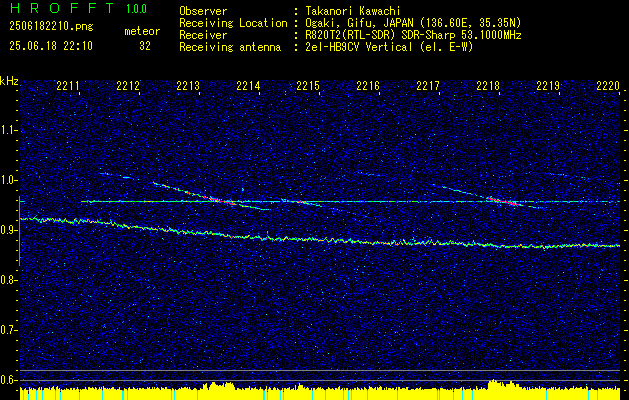
Task: Click the 2220 time marker
Action: click(608, 85)
